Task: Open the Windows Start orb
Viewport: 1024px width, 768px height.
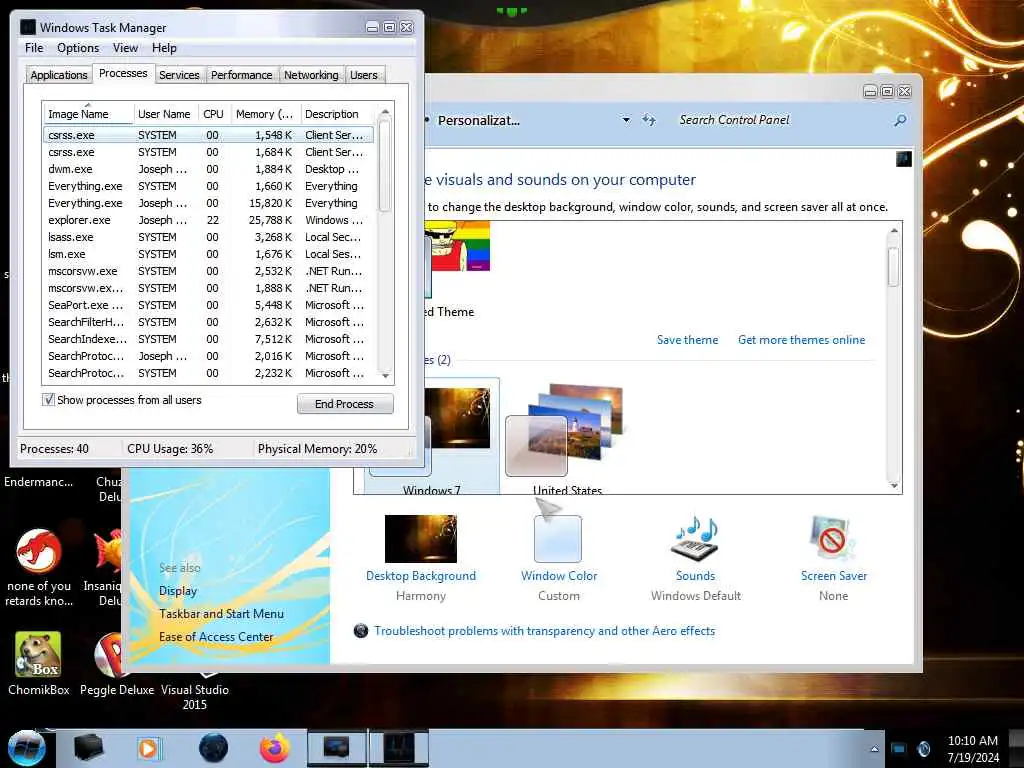Action: (x=26, y=748)
